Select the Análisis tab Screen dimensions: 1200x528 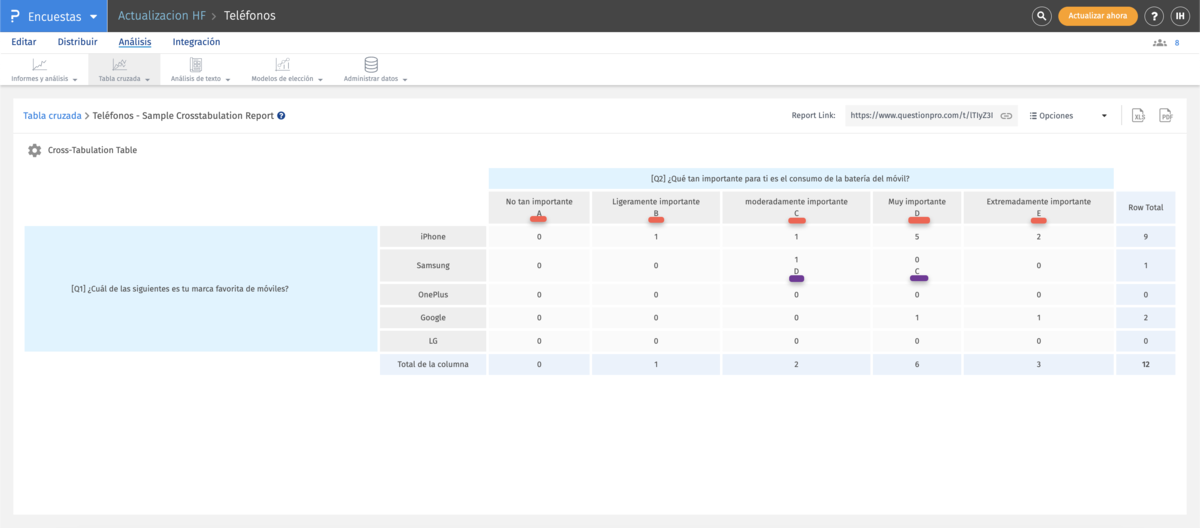coord(134,42)
